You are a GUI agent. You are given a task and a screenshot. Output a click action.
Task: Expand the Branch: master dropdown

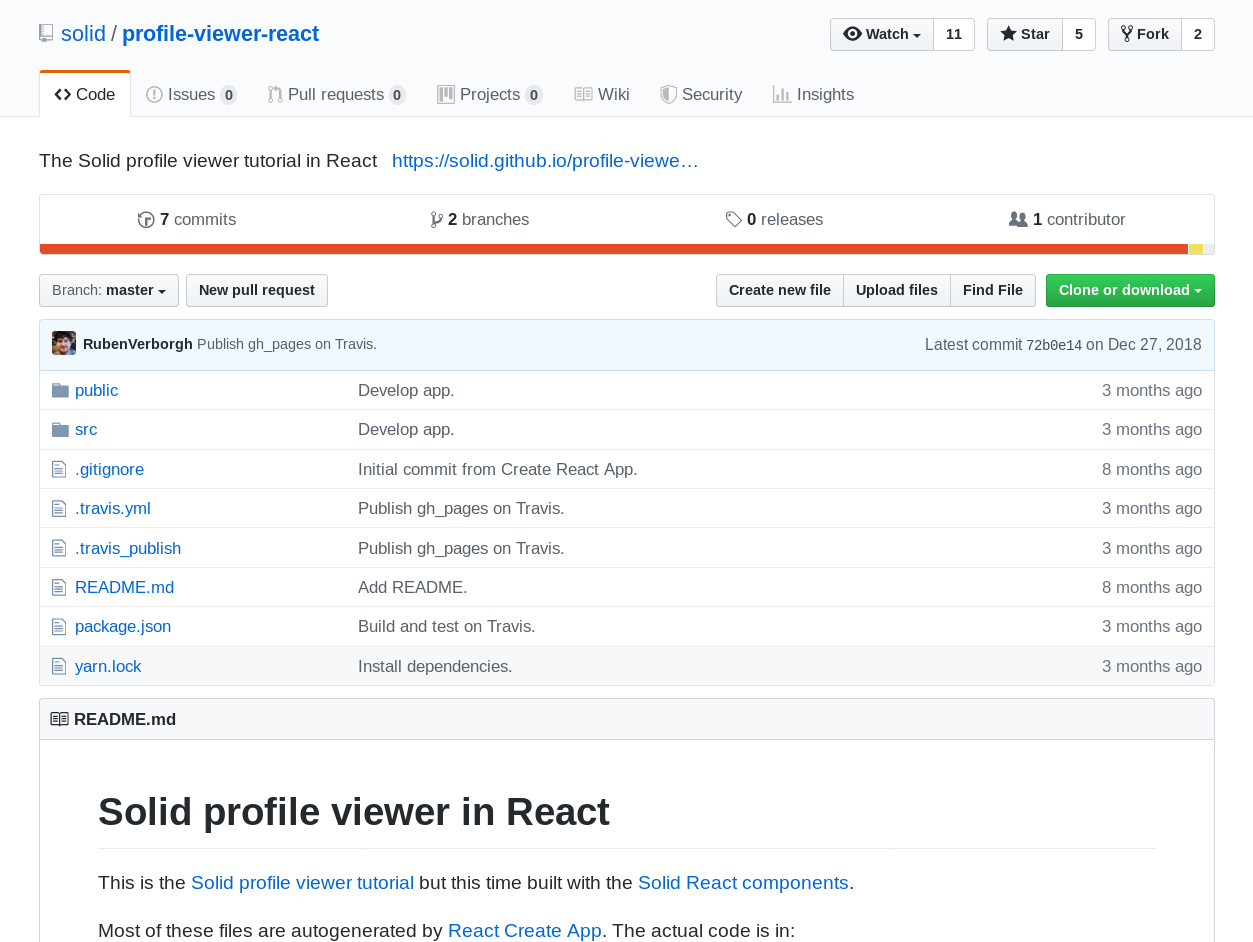(x=109, y=290)
